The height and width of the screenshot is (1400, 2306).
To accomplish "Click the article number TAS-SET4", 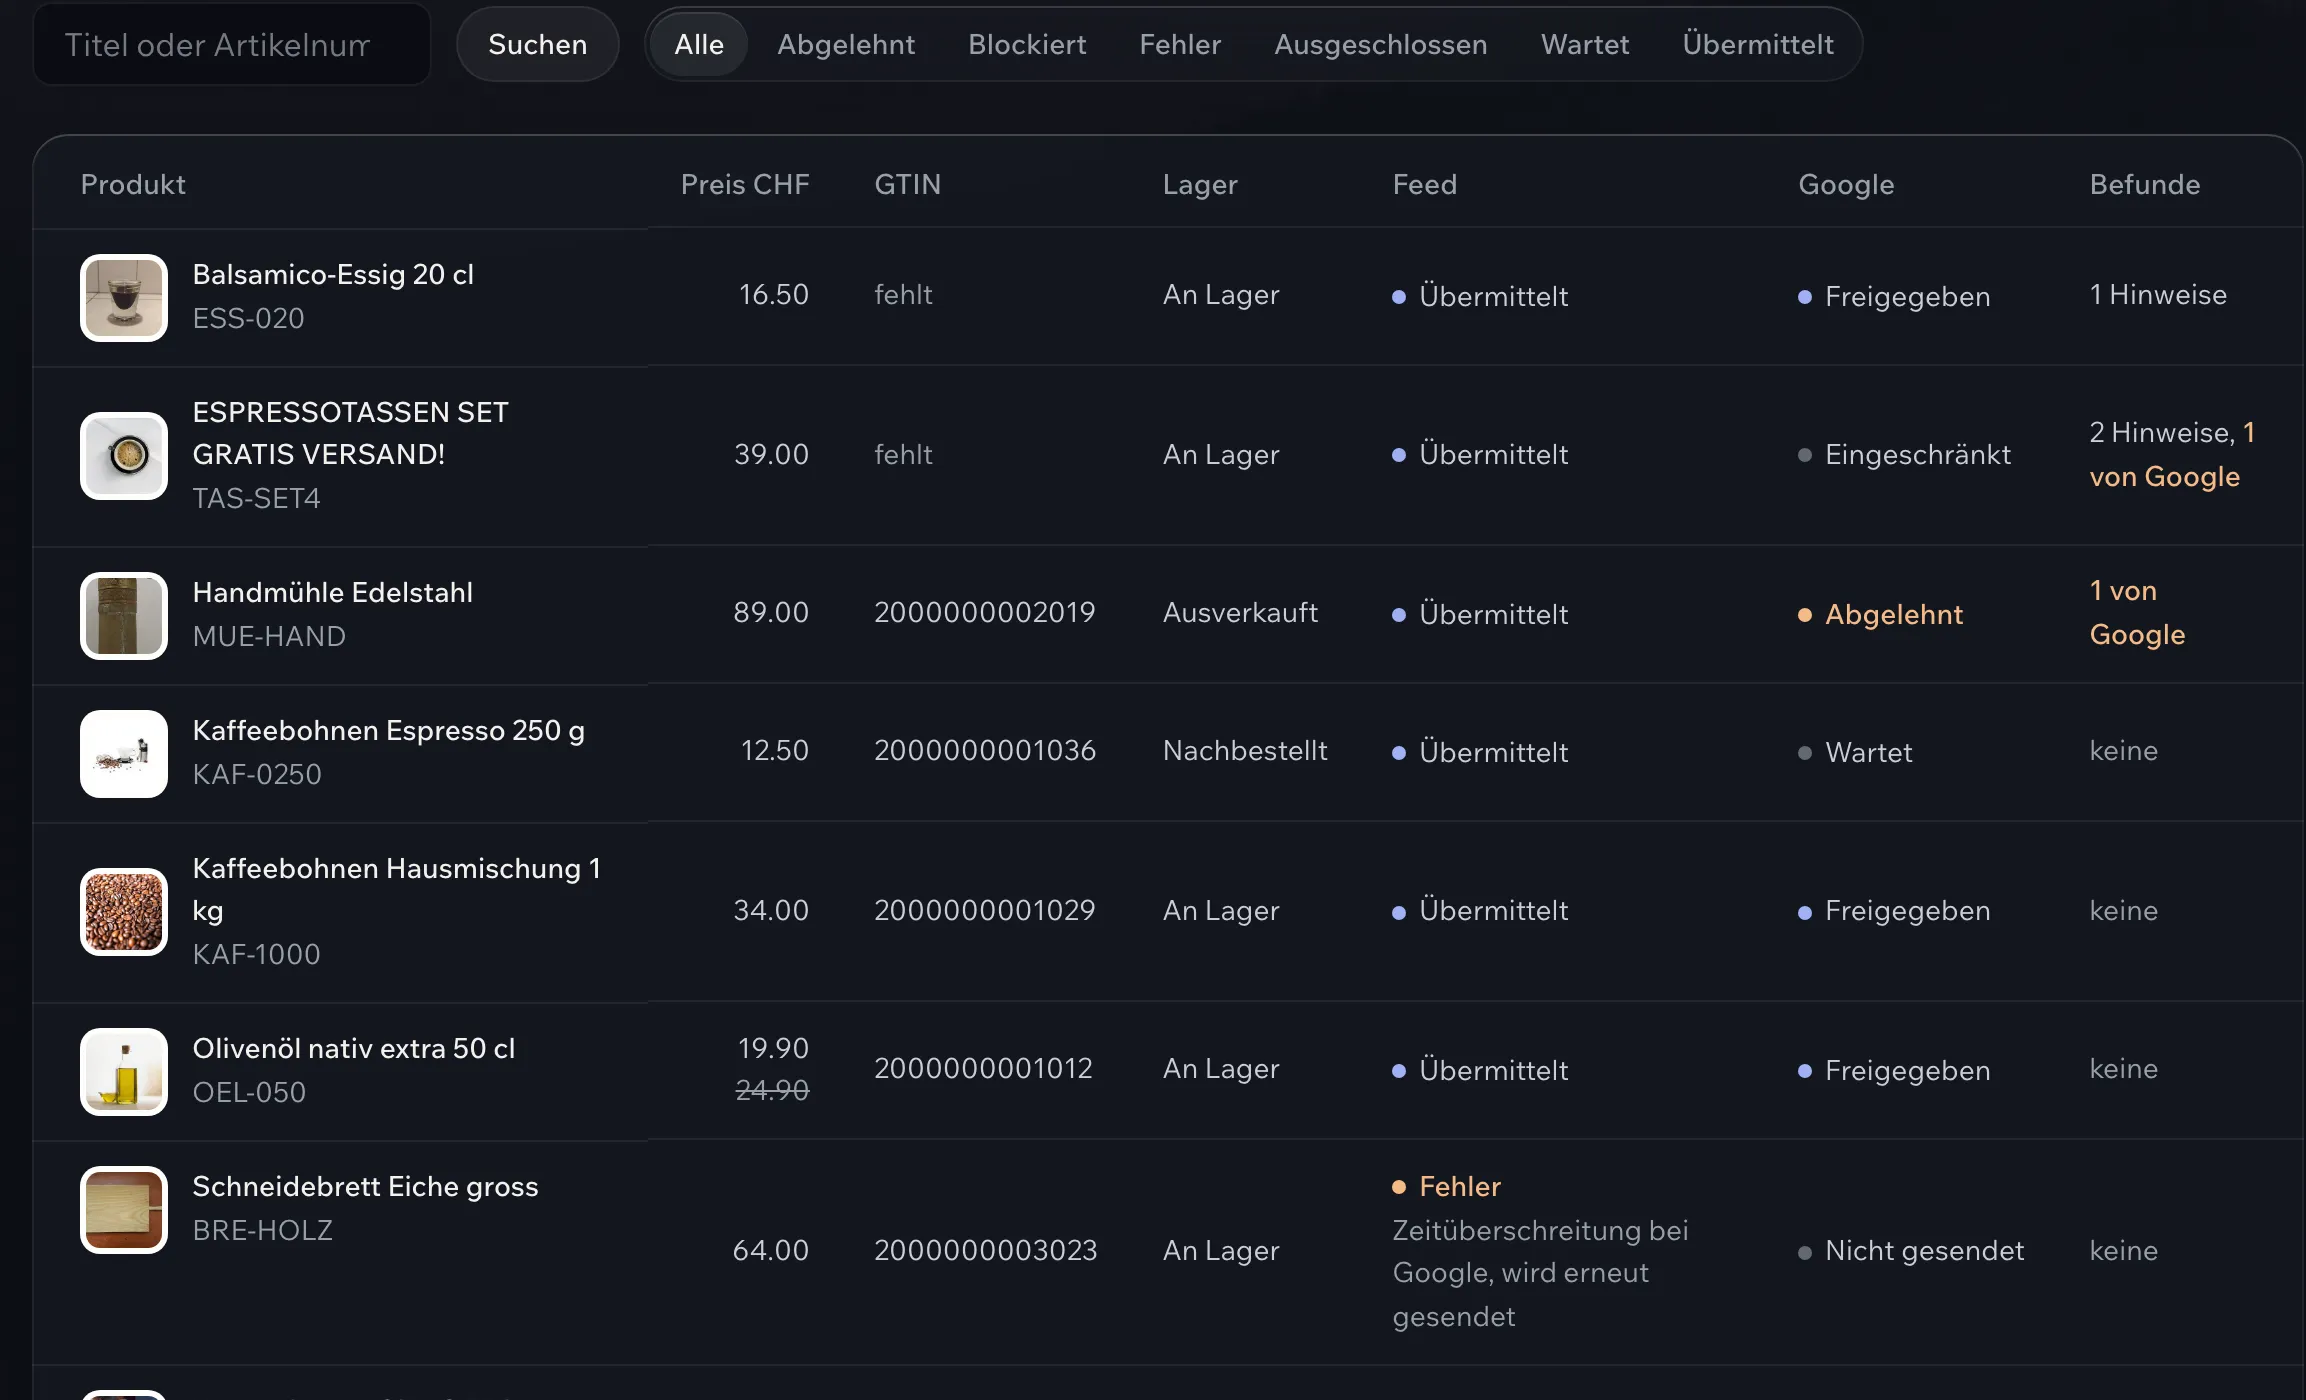I will [256, 498].
